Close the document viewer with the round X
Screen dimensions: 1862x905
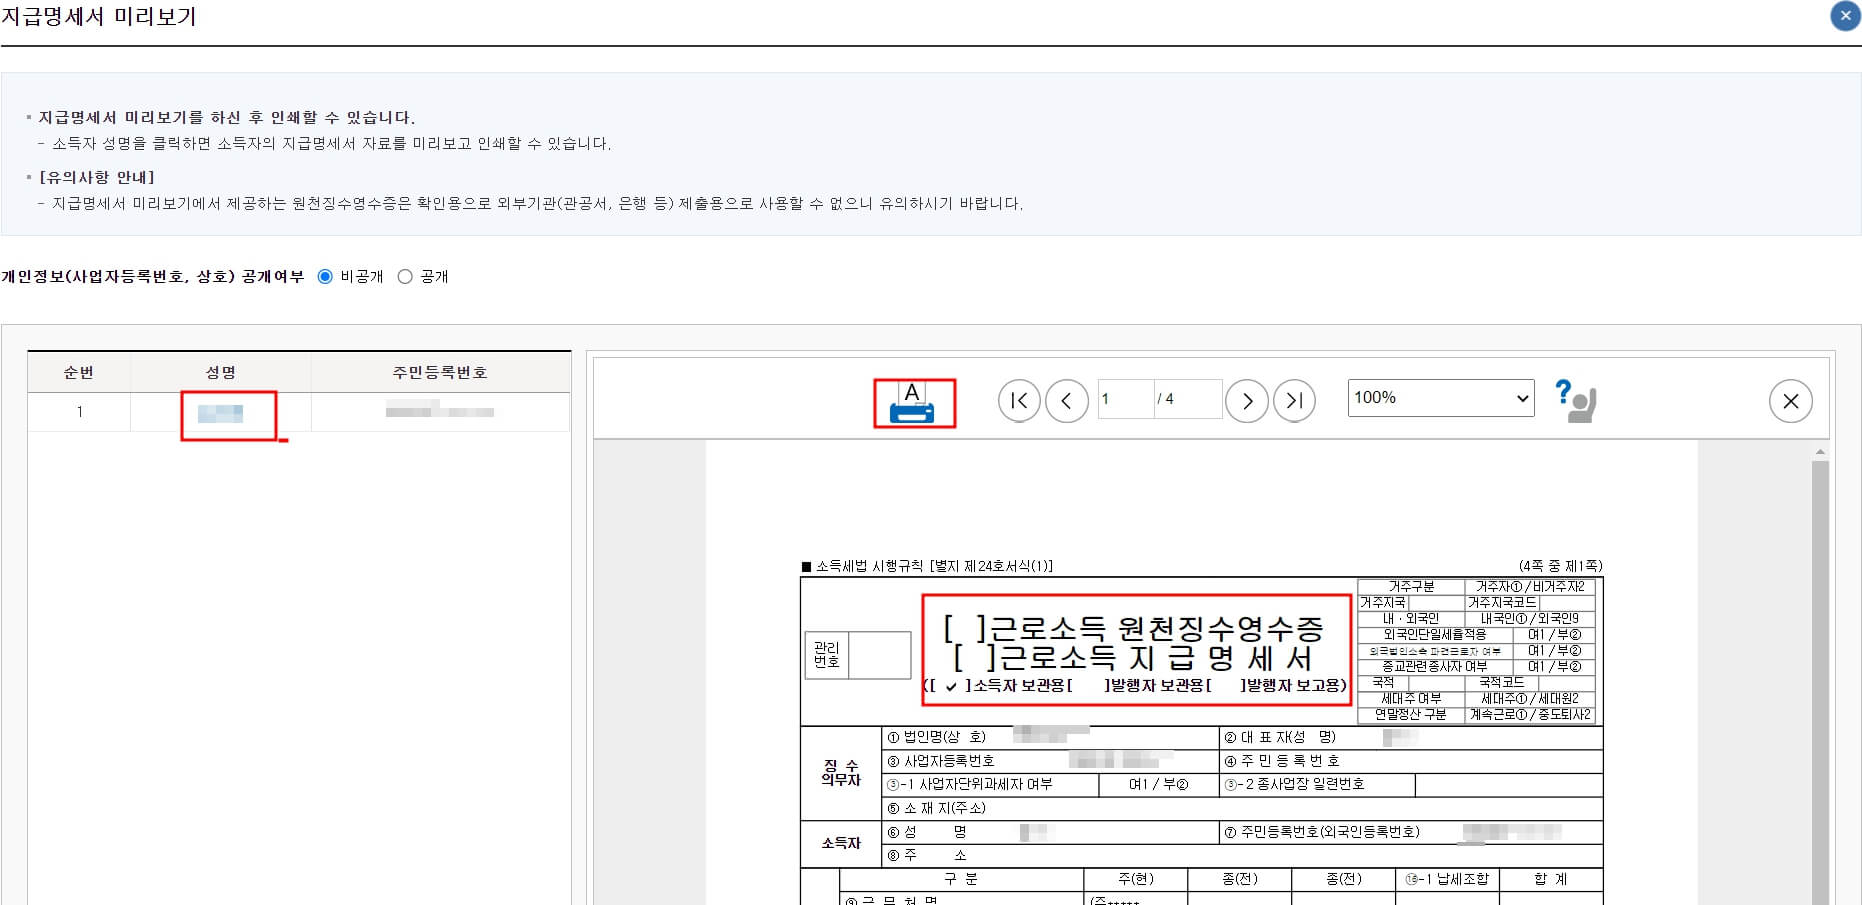click(x=1790, y=401)
